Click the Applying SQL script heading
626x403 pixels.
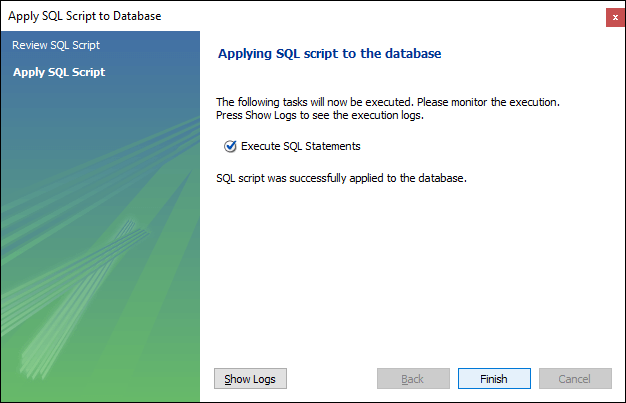click(329, 54)
